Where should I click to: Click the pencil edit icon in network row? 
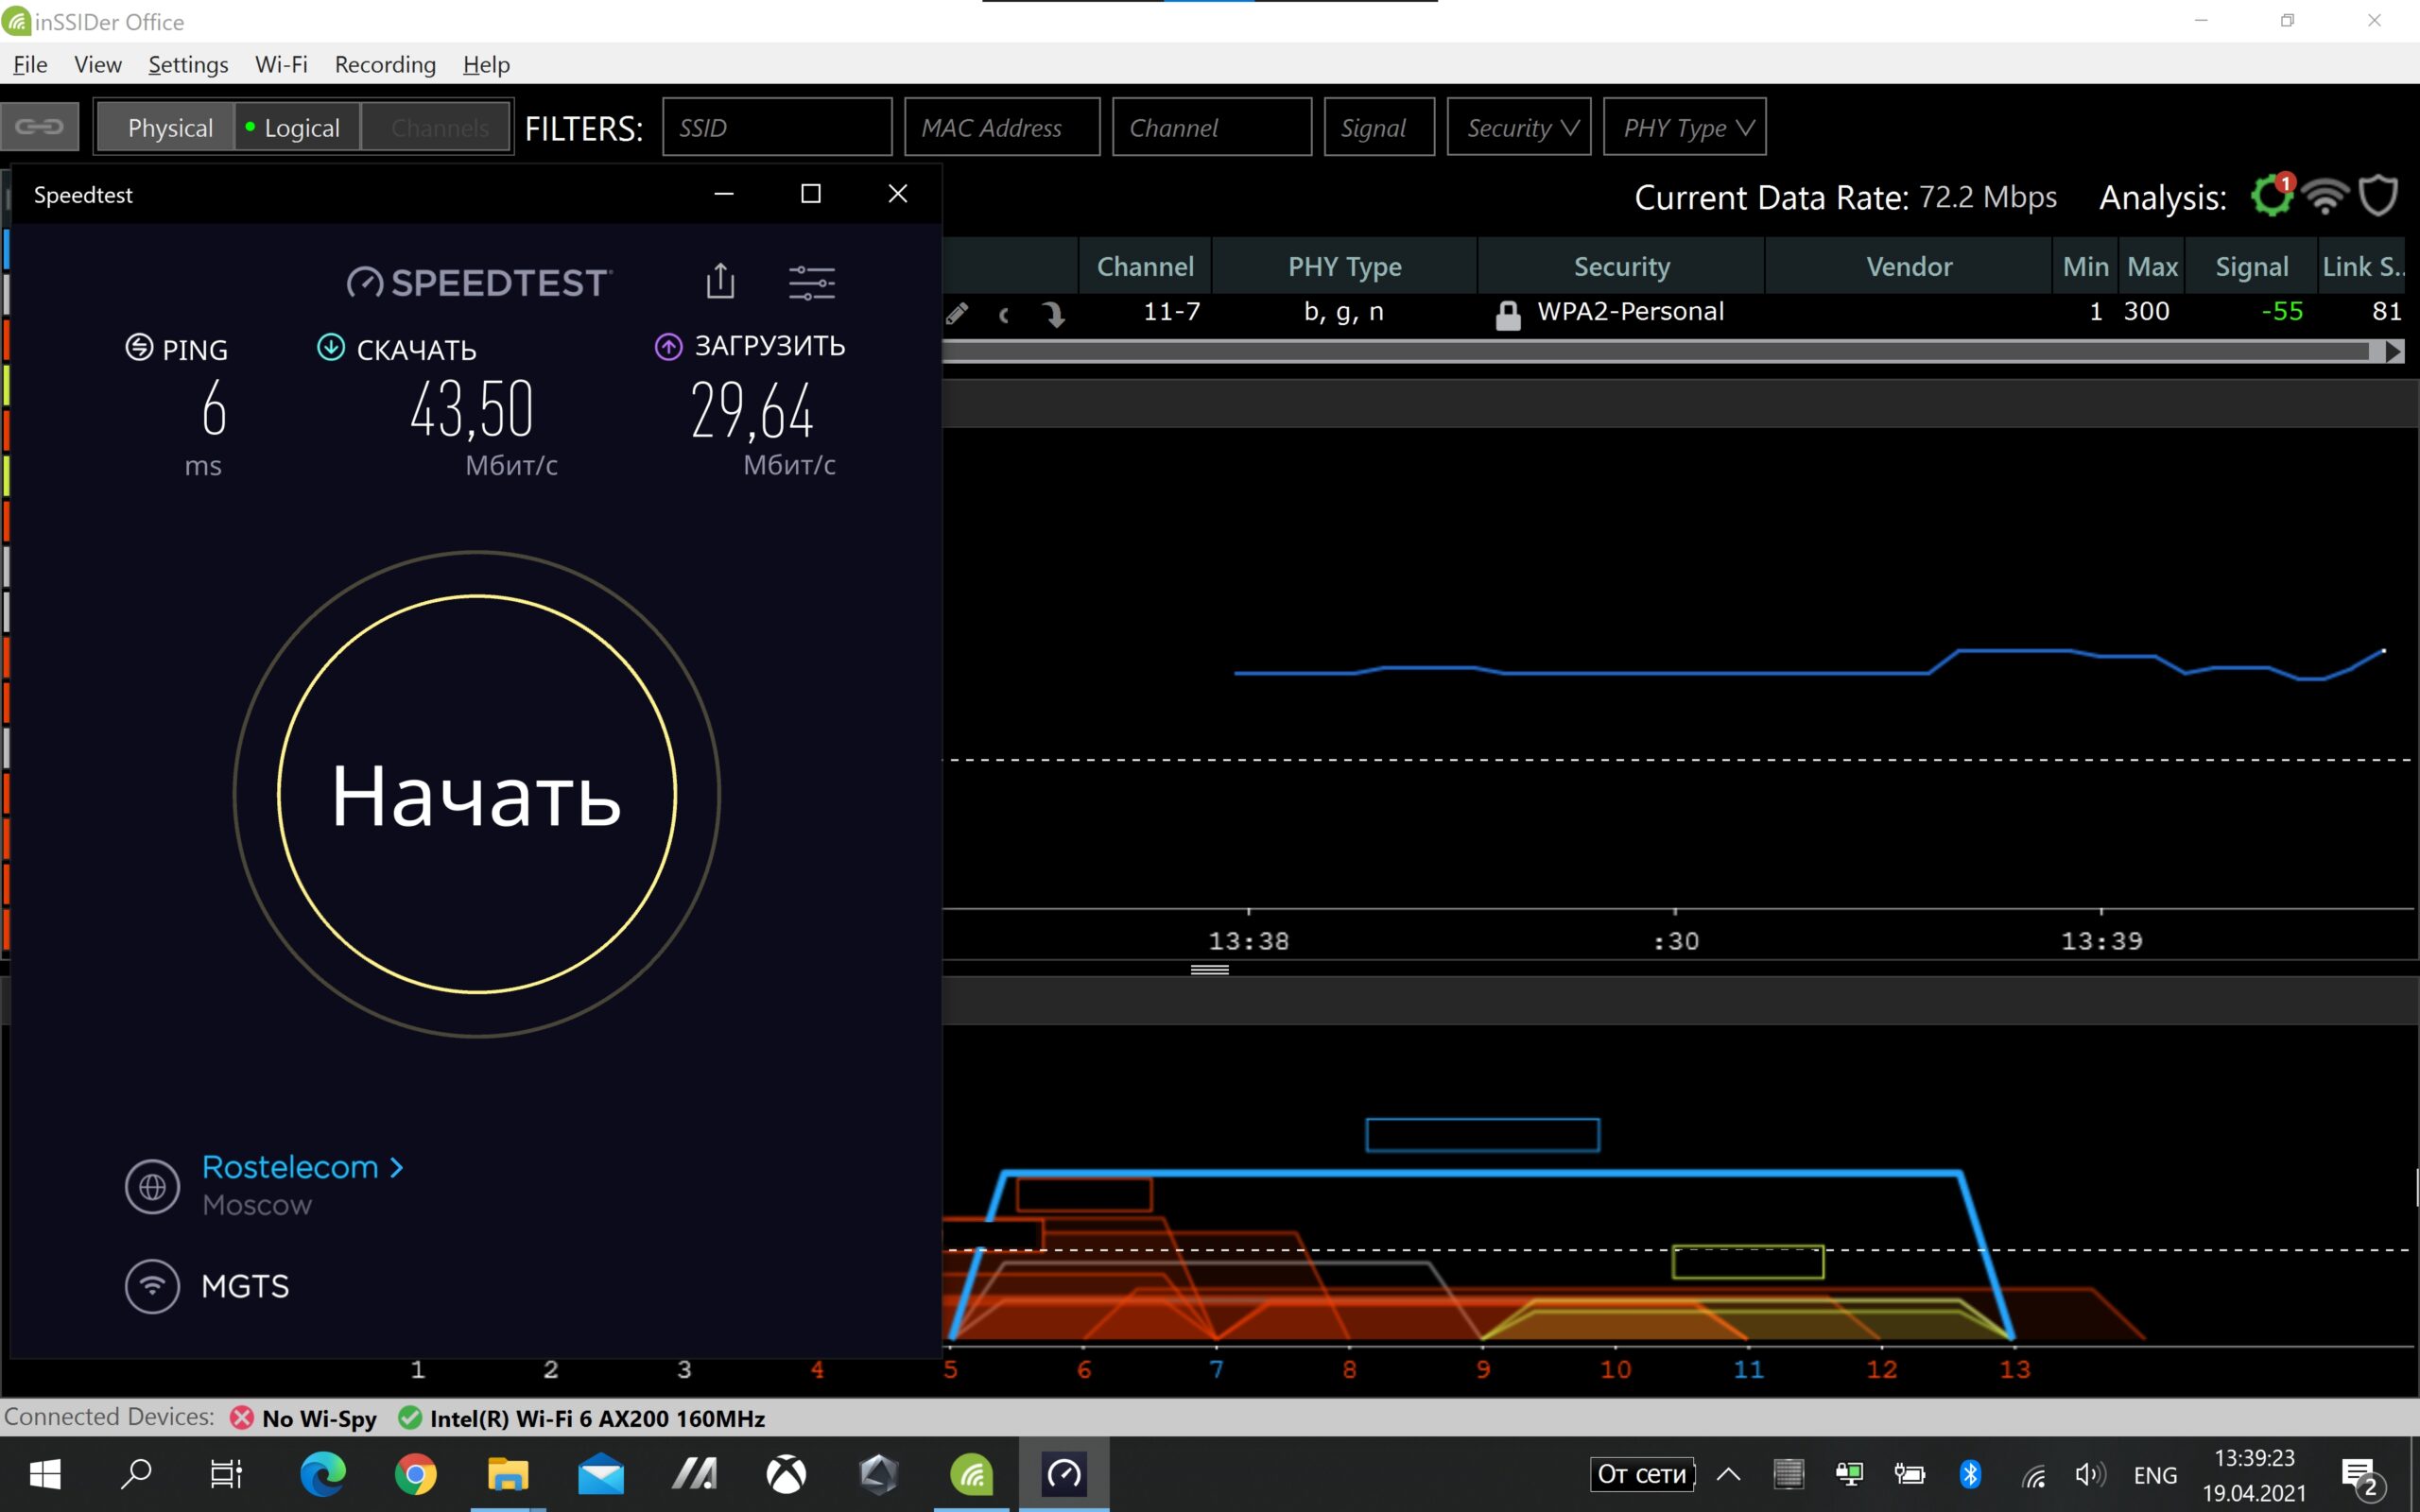957,314
